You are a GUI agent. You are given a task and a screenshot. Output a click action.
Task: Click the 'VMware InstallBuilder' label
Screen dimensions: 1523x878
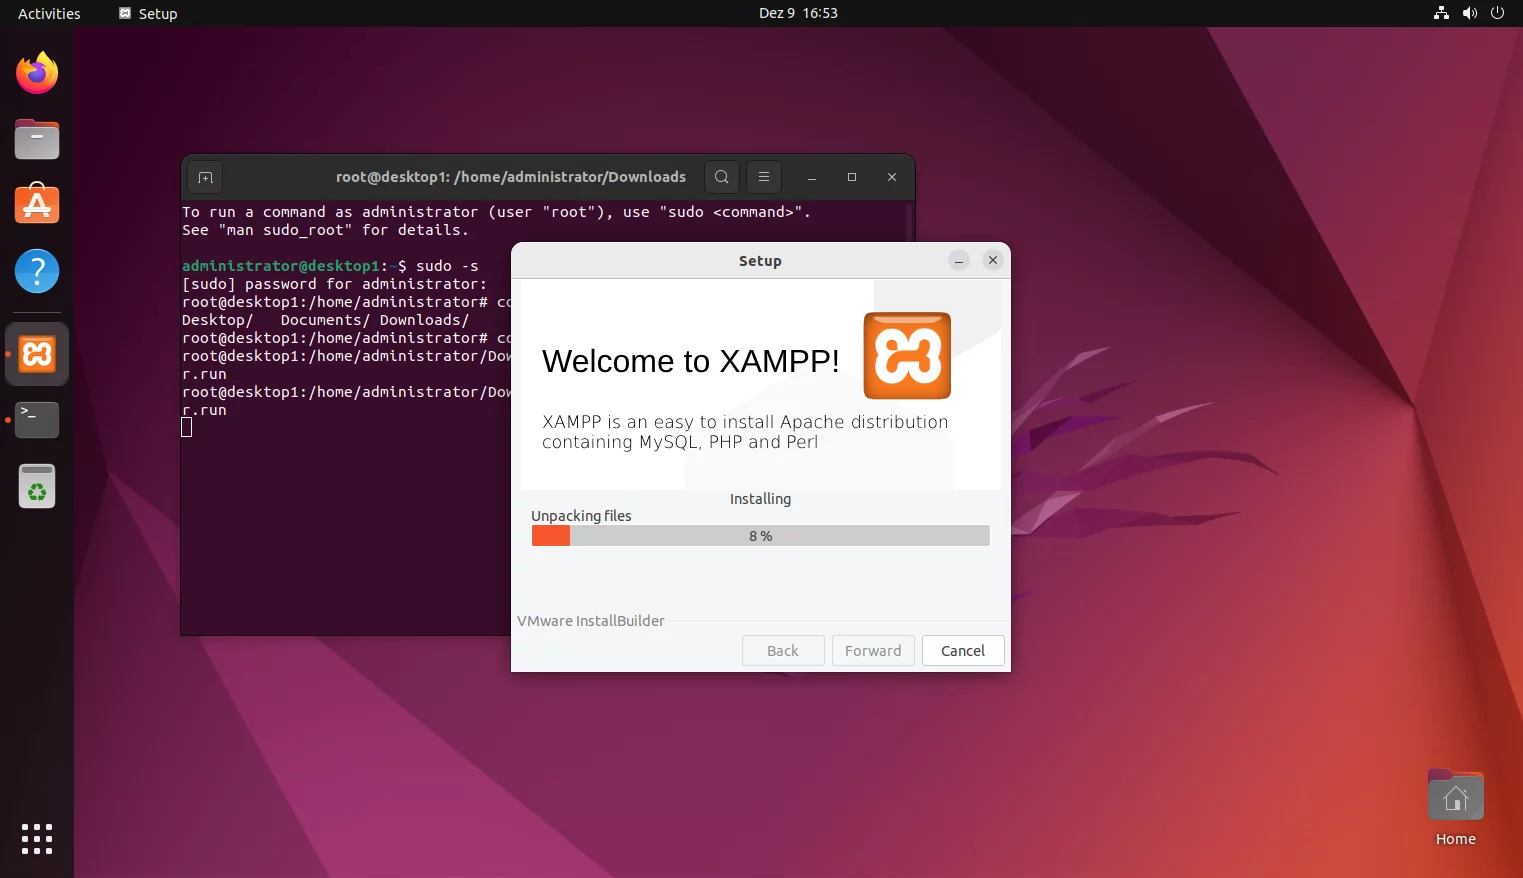click(591, 621)
